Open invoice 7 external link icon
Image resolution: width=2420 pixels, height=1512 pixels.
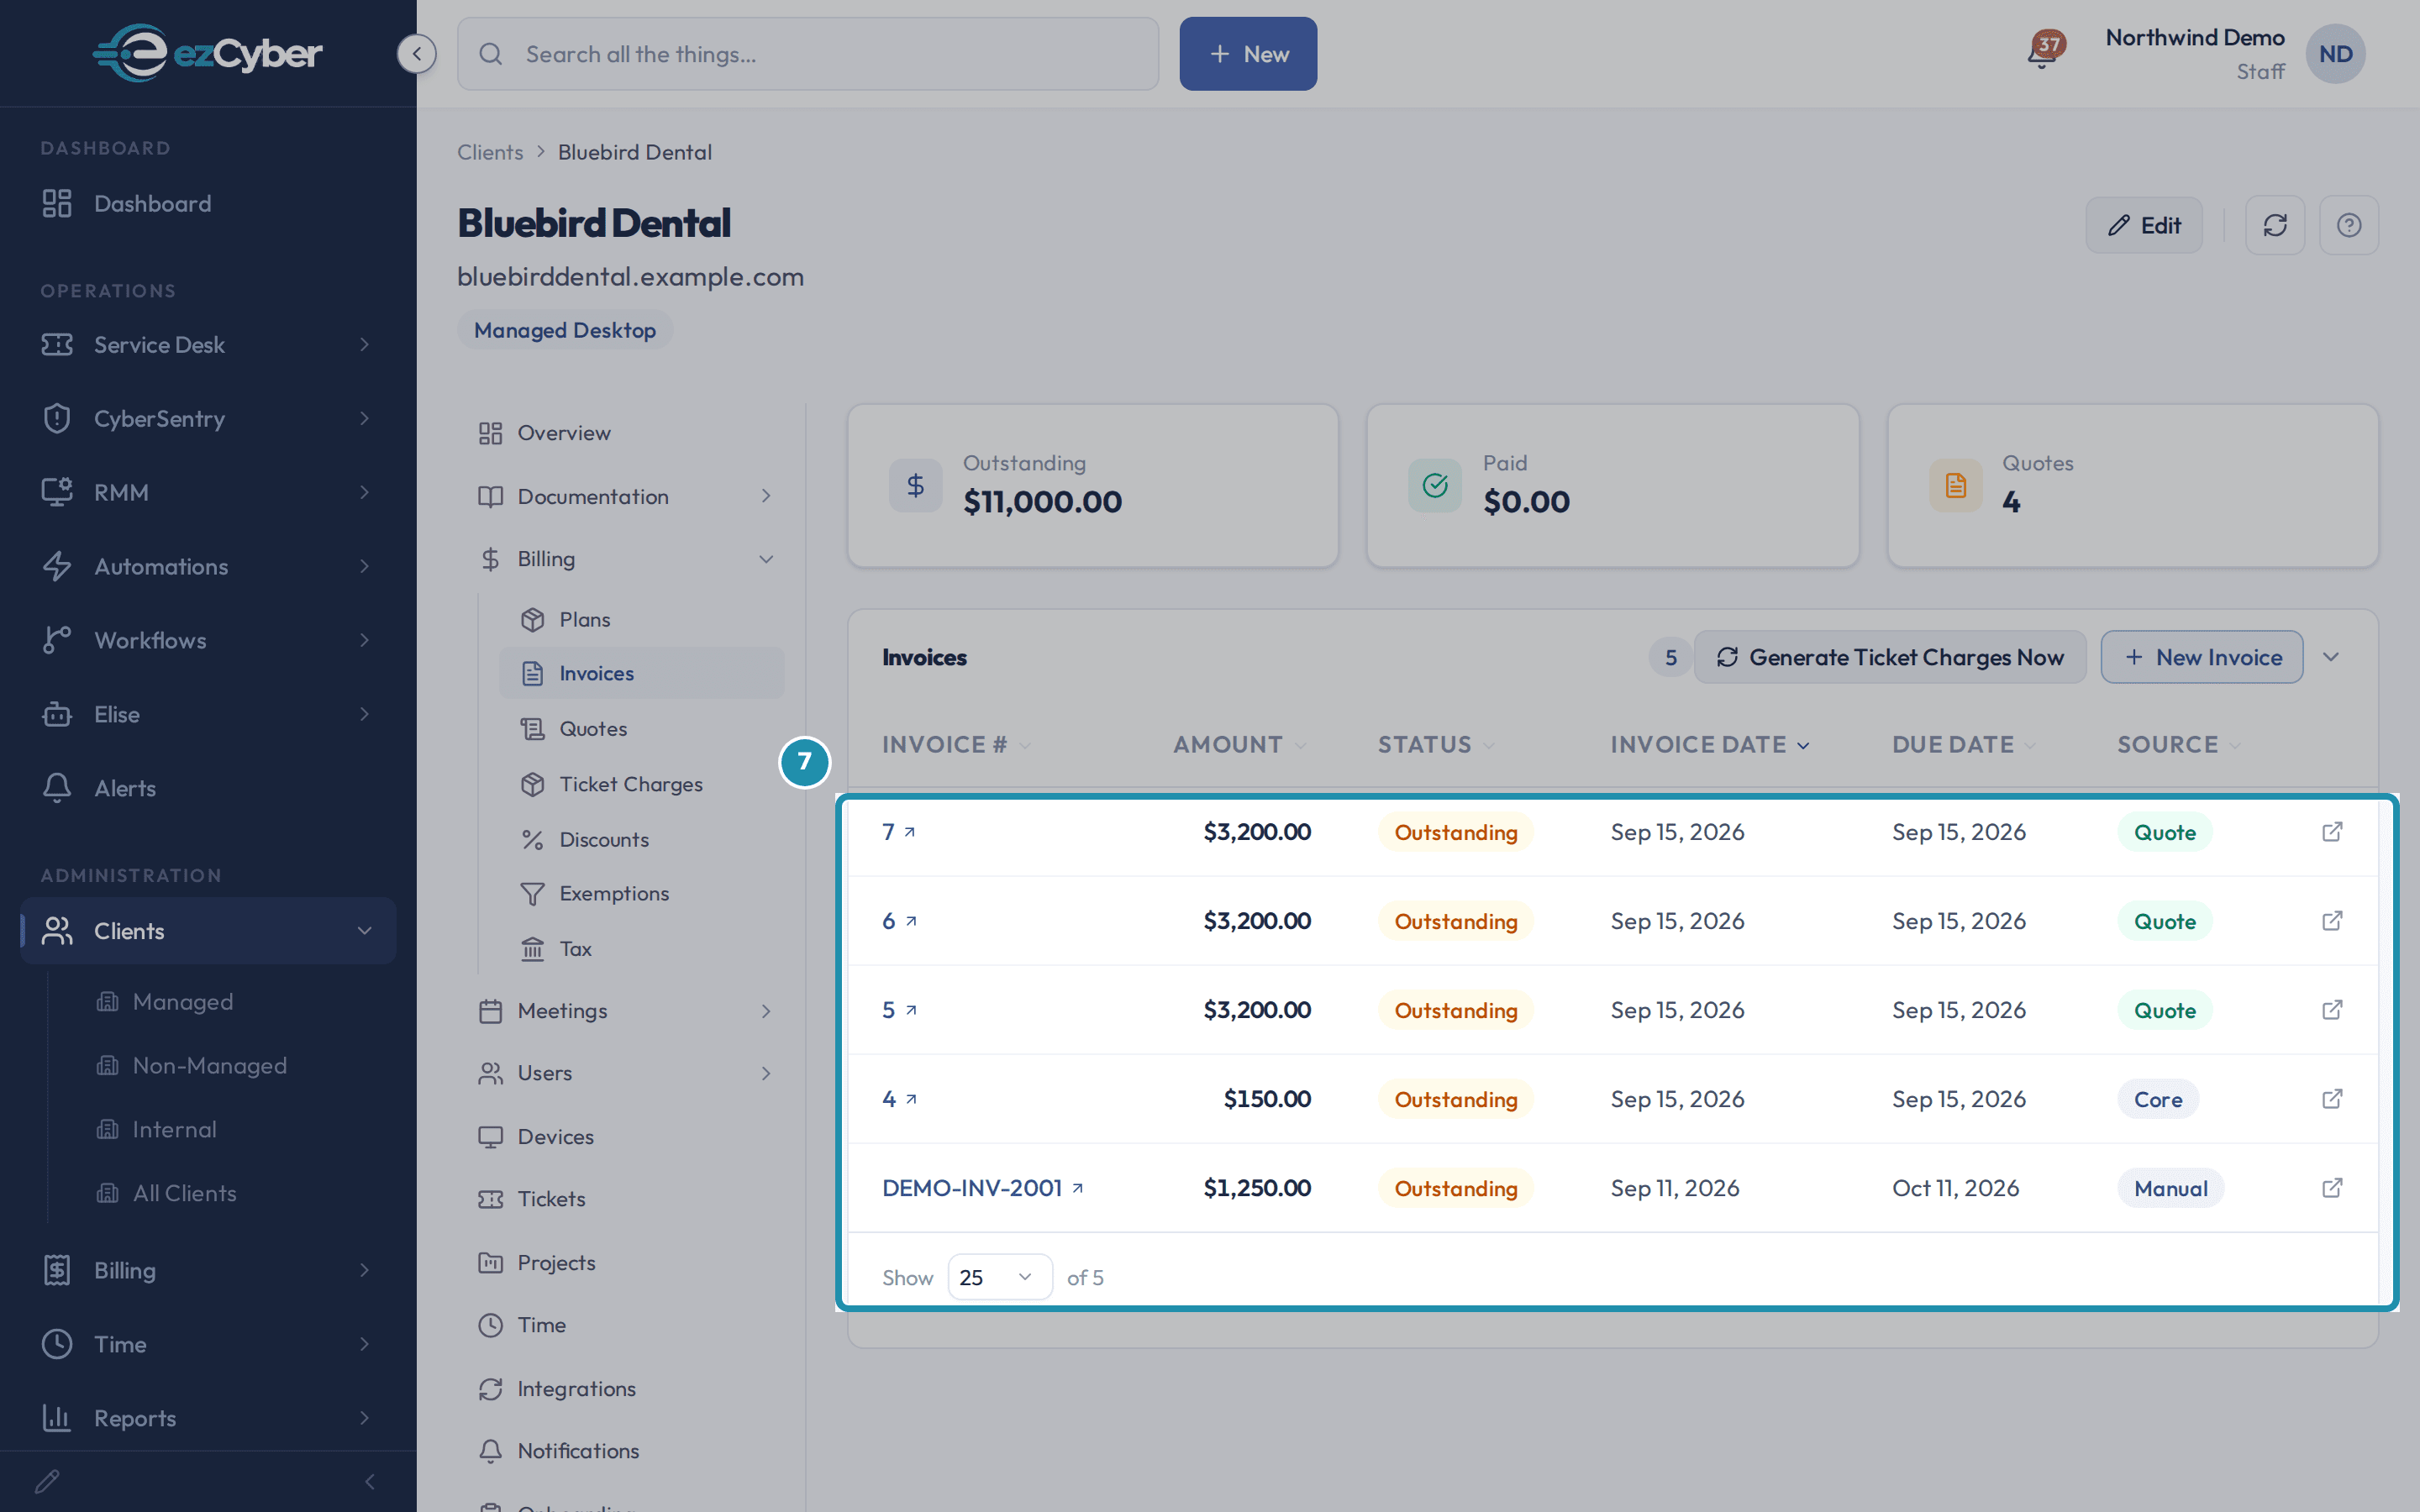point(2332,832)
